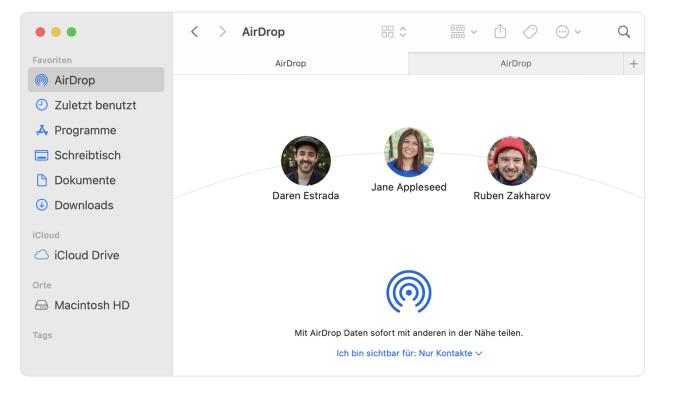This screenshot has height=404, width=680.
Task: Click the iCloud Drive cloud icon
Action: (42, 255)
